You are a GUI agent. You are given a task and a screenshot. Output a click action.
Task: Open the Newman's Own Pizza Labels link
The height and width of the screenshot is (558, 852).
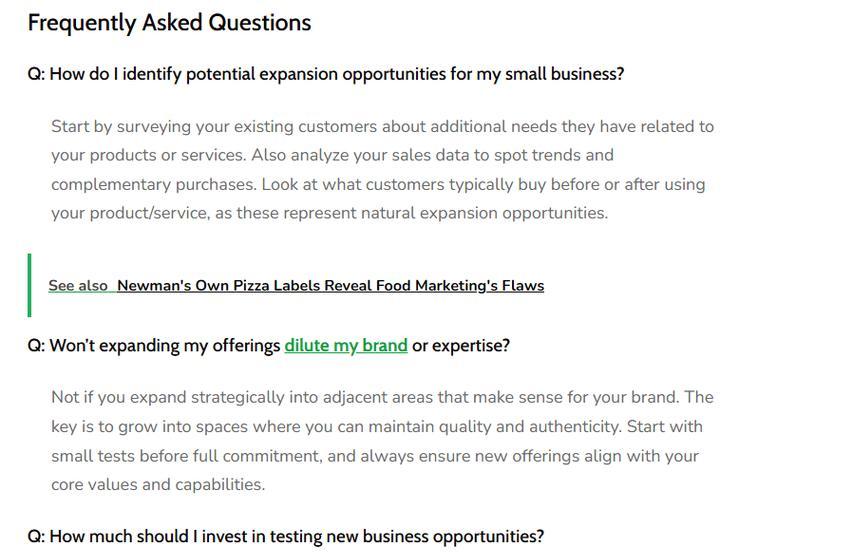pos(330,286)
